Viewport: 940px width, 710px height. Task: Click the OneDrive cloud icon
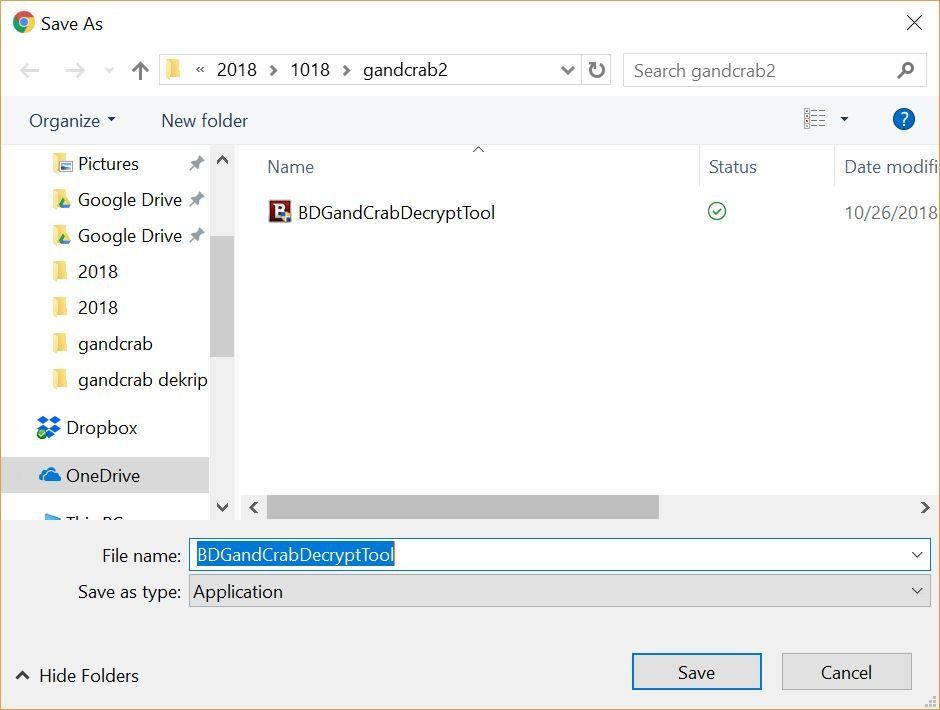coord(50,475)
